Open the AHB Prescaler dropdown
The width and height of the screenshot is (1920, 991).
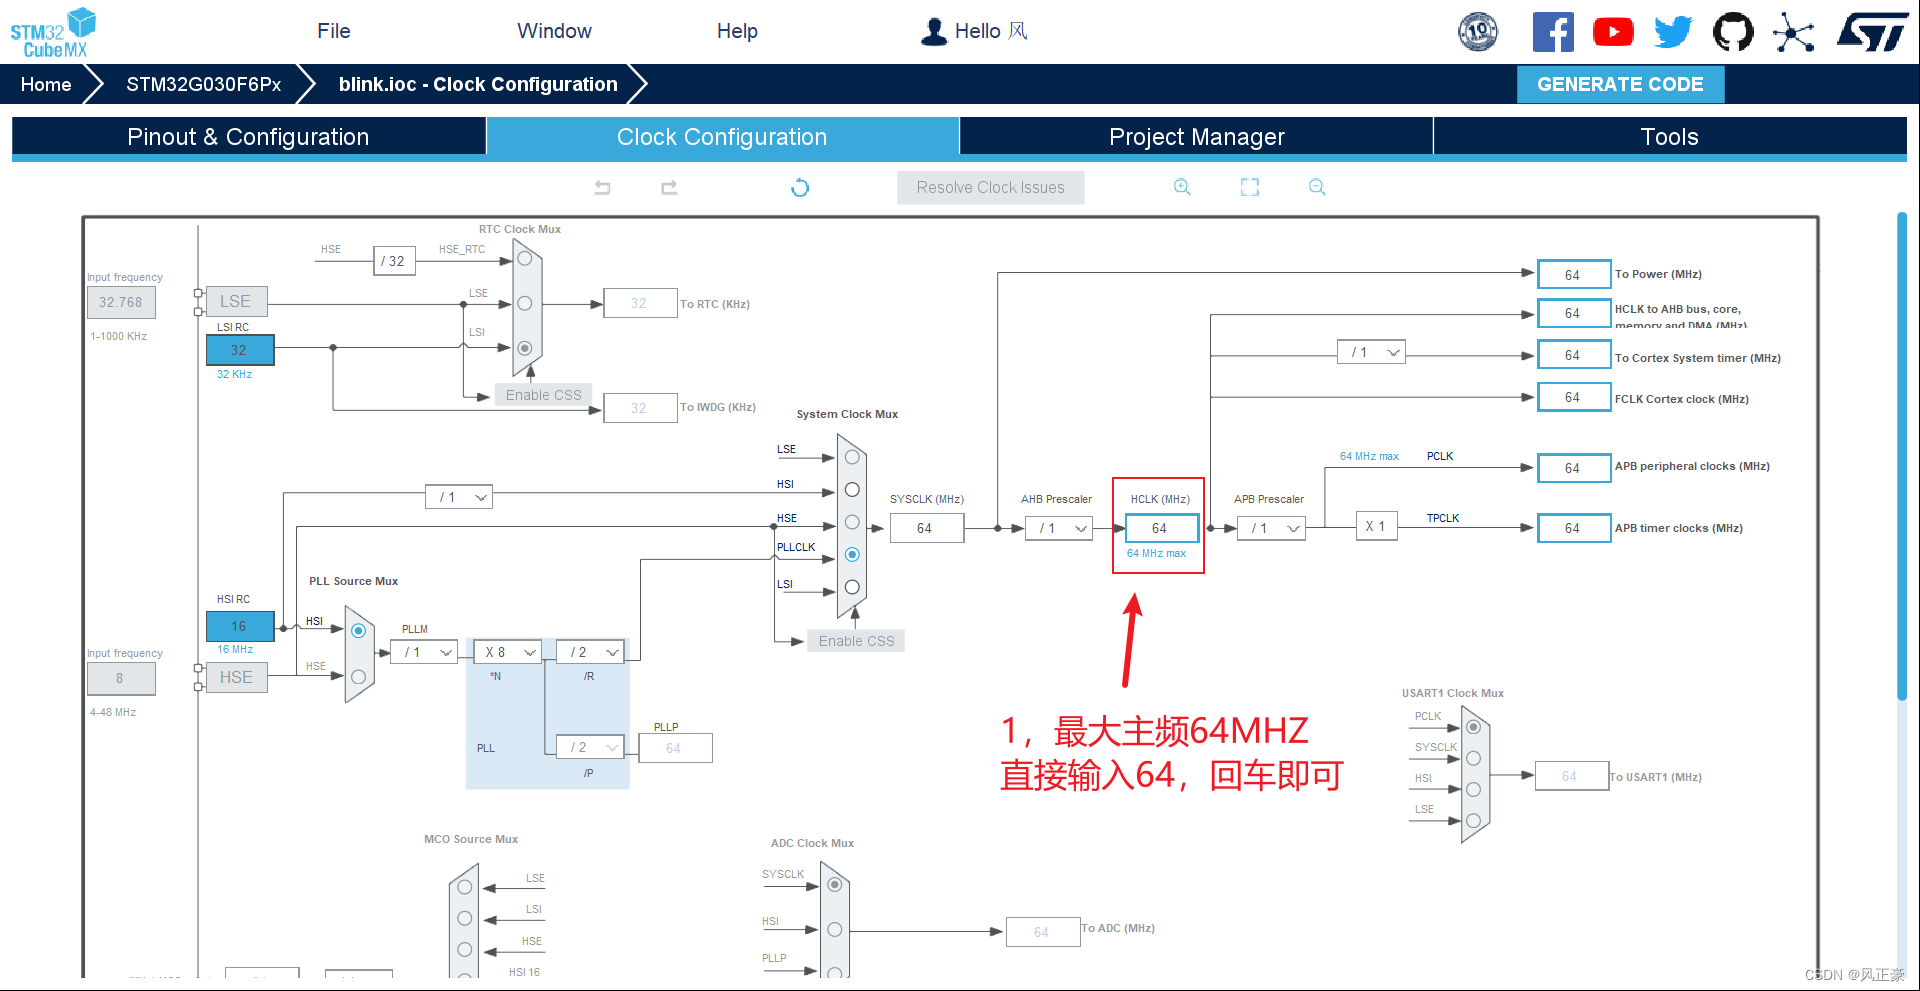click(1059, 528)
